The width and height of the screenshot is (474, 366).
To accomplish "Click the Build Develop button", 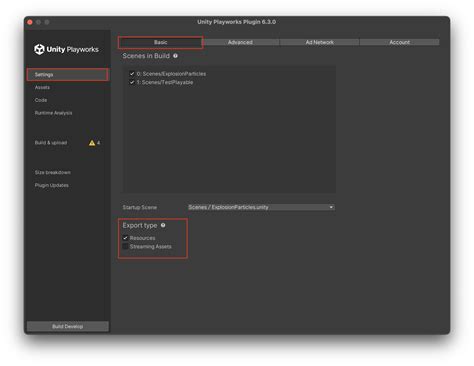I will (68, 326).
